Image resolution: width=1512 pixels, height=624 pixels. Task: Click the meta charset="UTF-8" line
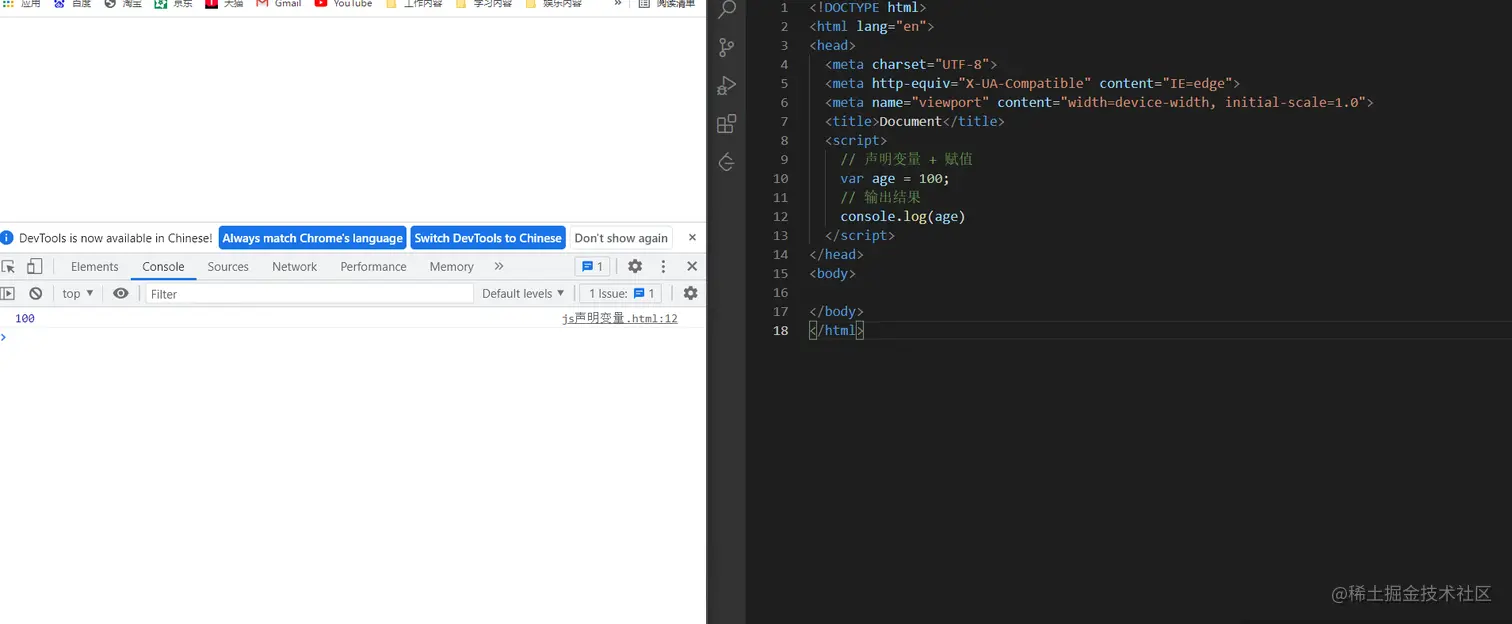[x=911, y=64]
